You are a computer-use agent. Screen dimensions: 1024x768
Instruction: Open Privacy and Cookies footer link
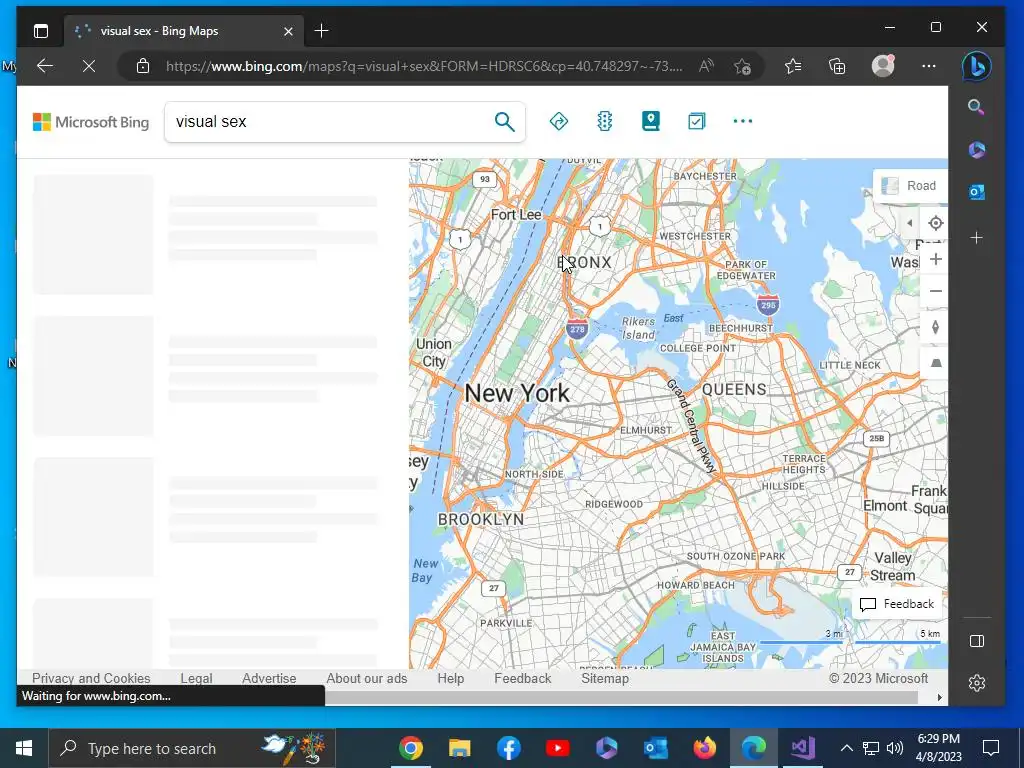pos(91,678)
